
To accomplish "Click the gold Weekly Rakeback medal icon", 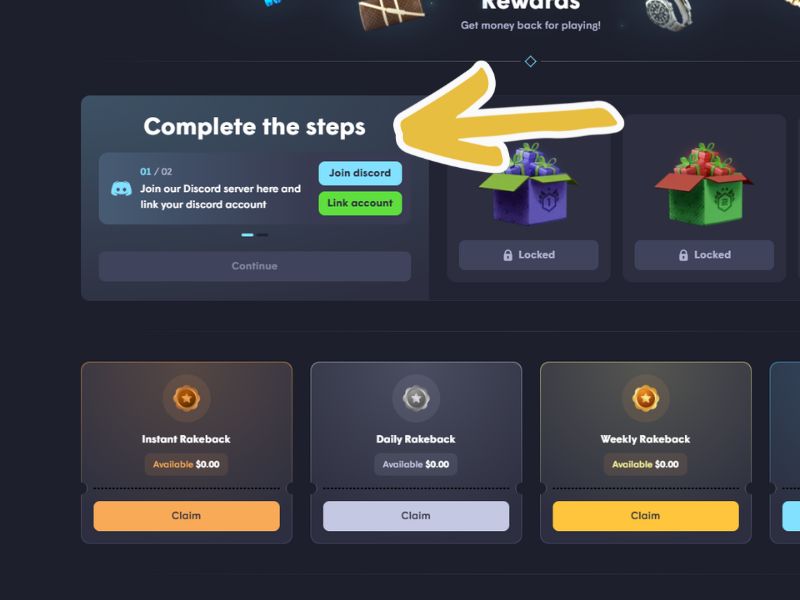I will pyautogui.click(x=646, y=398).
